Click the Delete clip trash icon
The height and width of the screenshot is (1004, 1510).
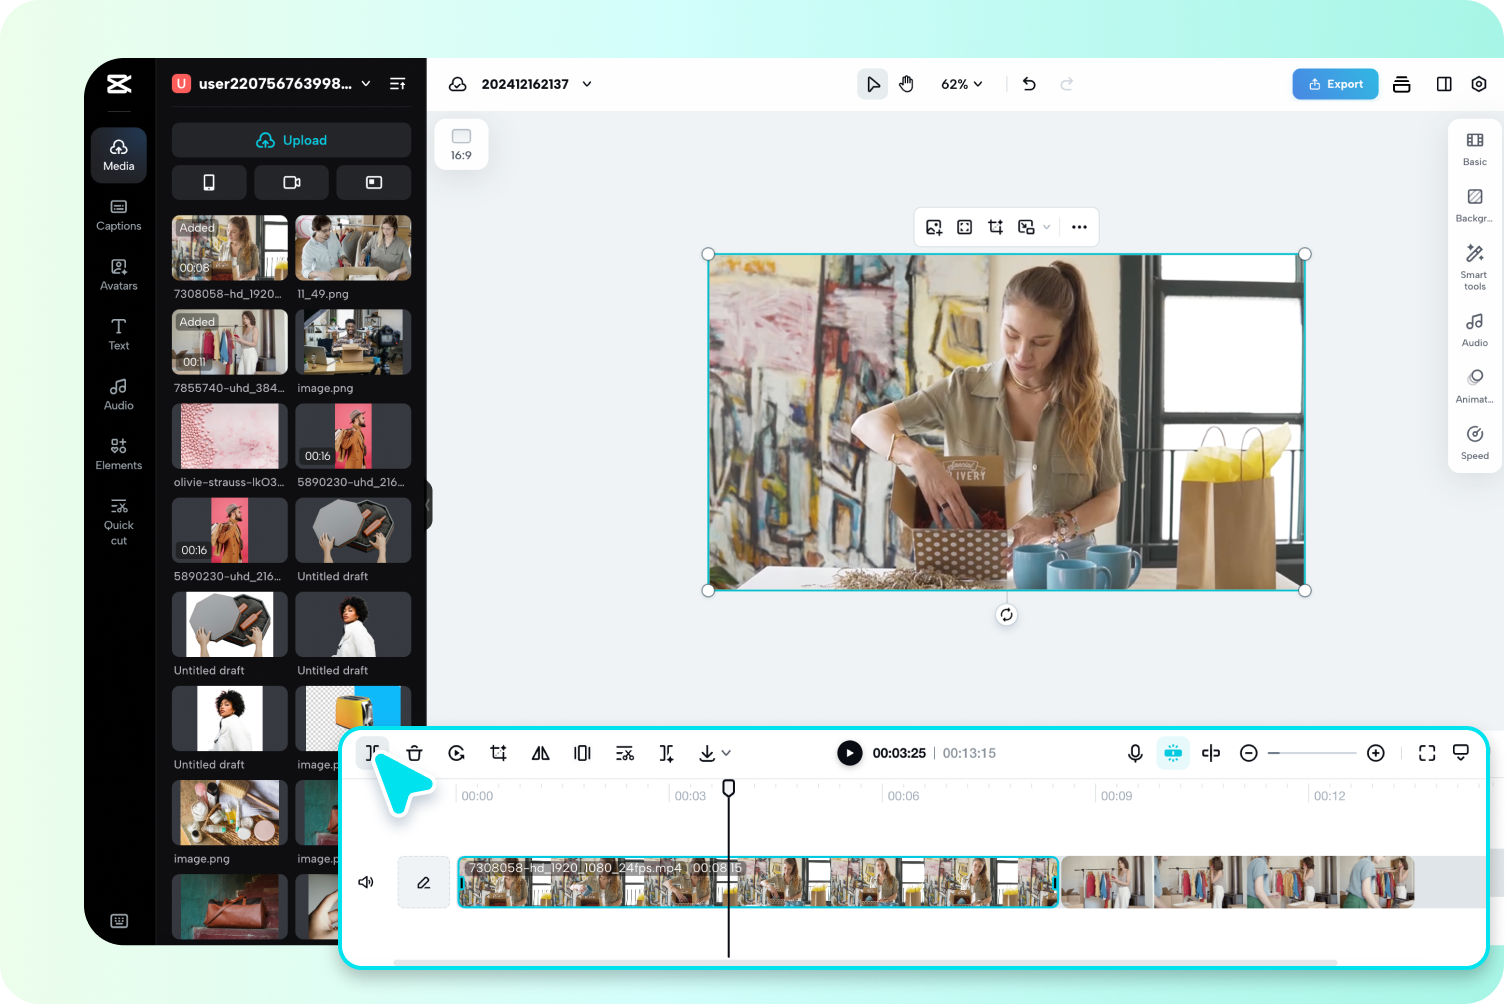coord(414,752)
